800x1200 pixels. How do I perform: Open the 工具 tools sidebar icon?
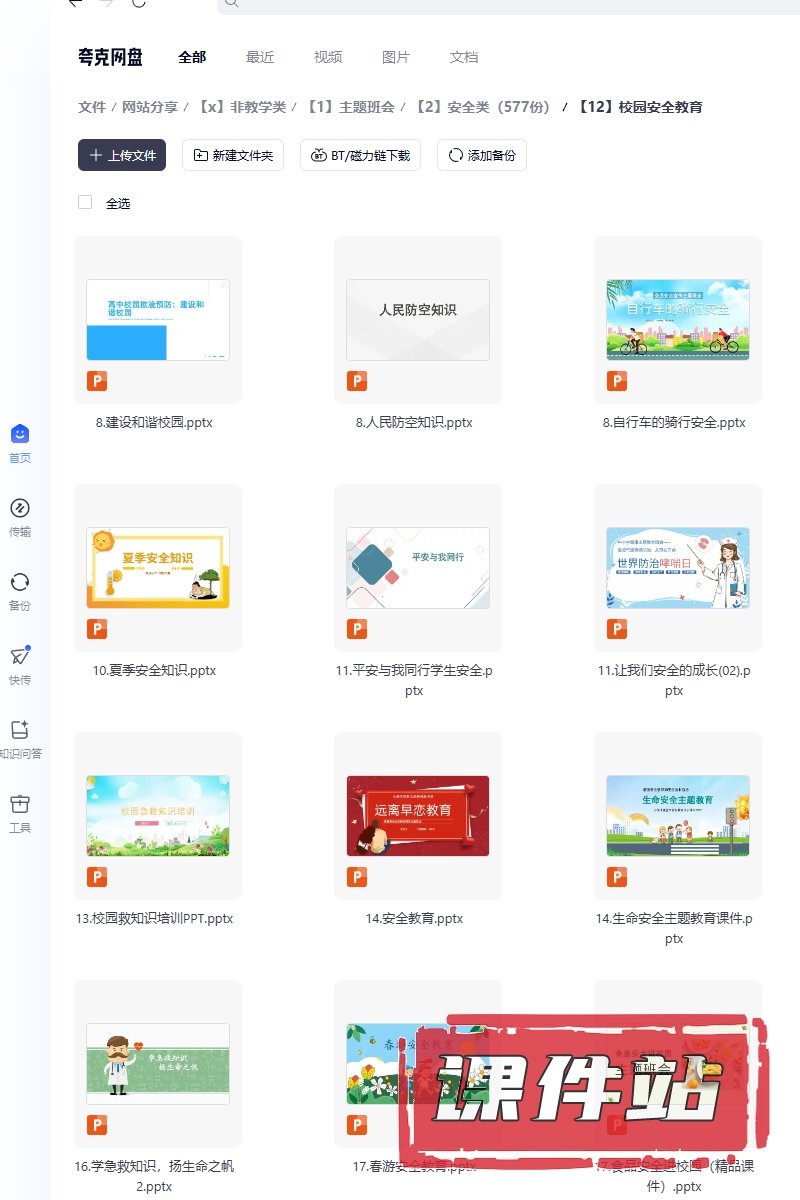coord(20,804)
